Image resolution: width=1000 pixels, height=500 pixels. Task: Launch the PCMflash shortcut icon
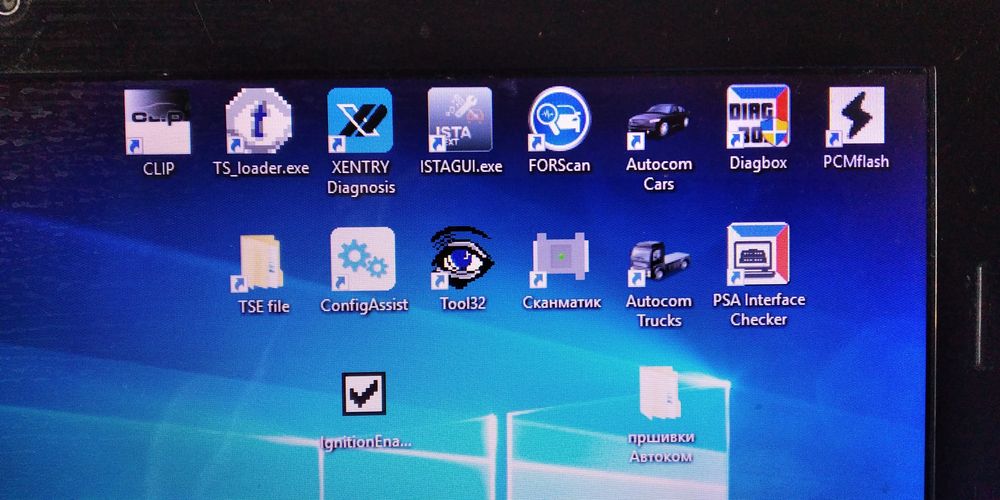[857, 115]
